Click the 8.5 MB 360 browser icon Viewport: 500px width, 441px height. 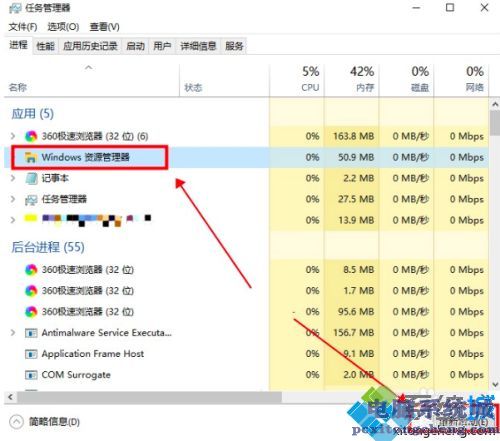(x=31, y=270)
